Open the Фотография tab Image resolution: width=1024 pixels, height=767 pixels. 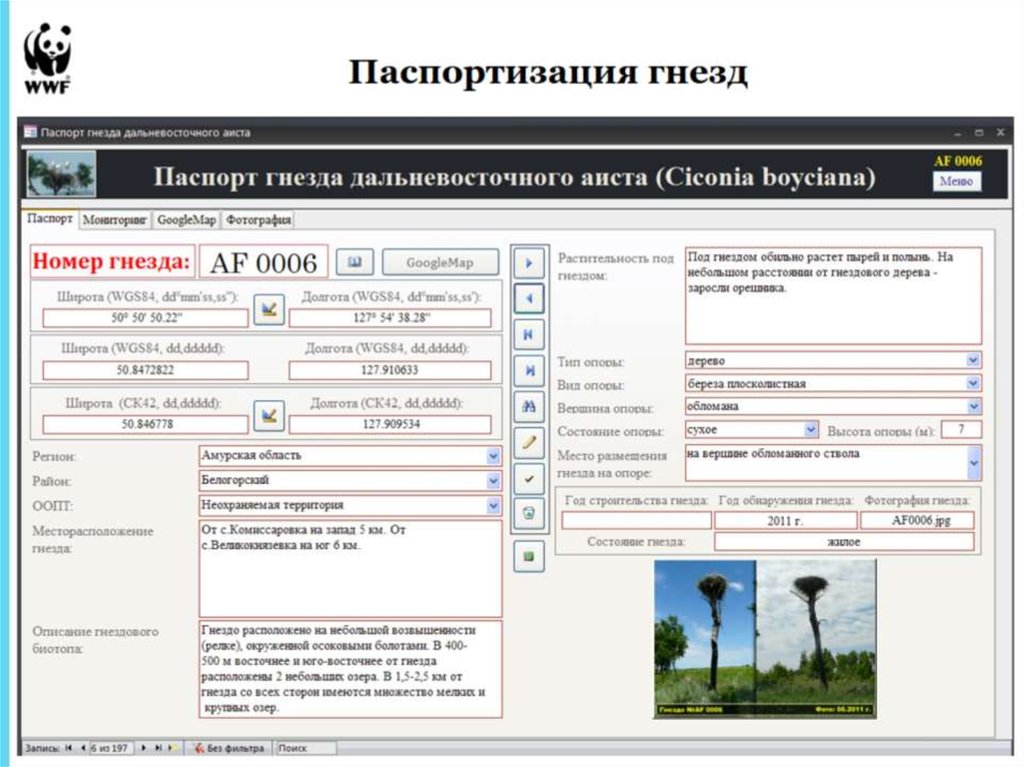258,219
